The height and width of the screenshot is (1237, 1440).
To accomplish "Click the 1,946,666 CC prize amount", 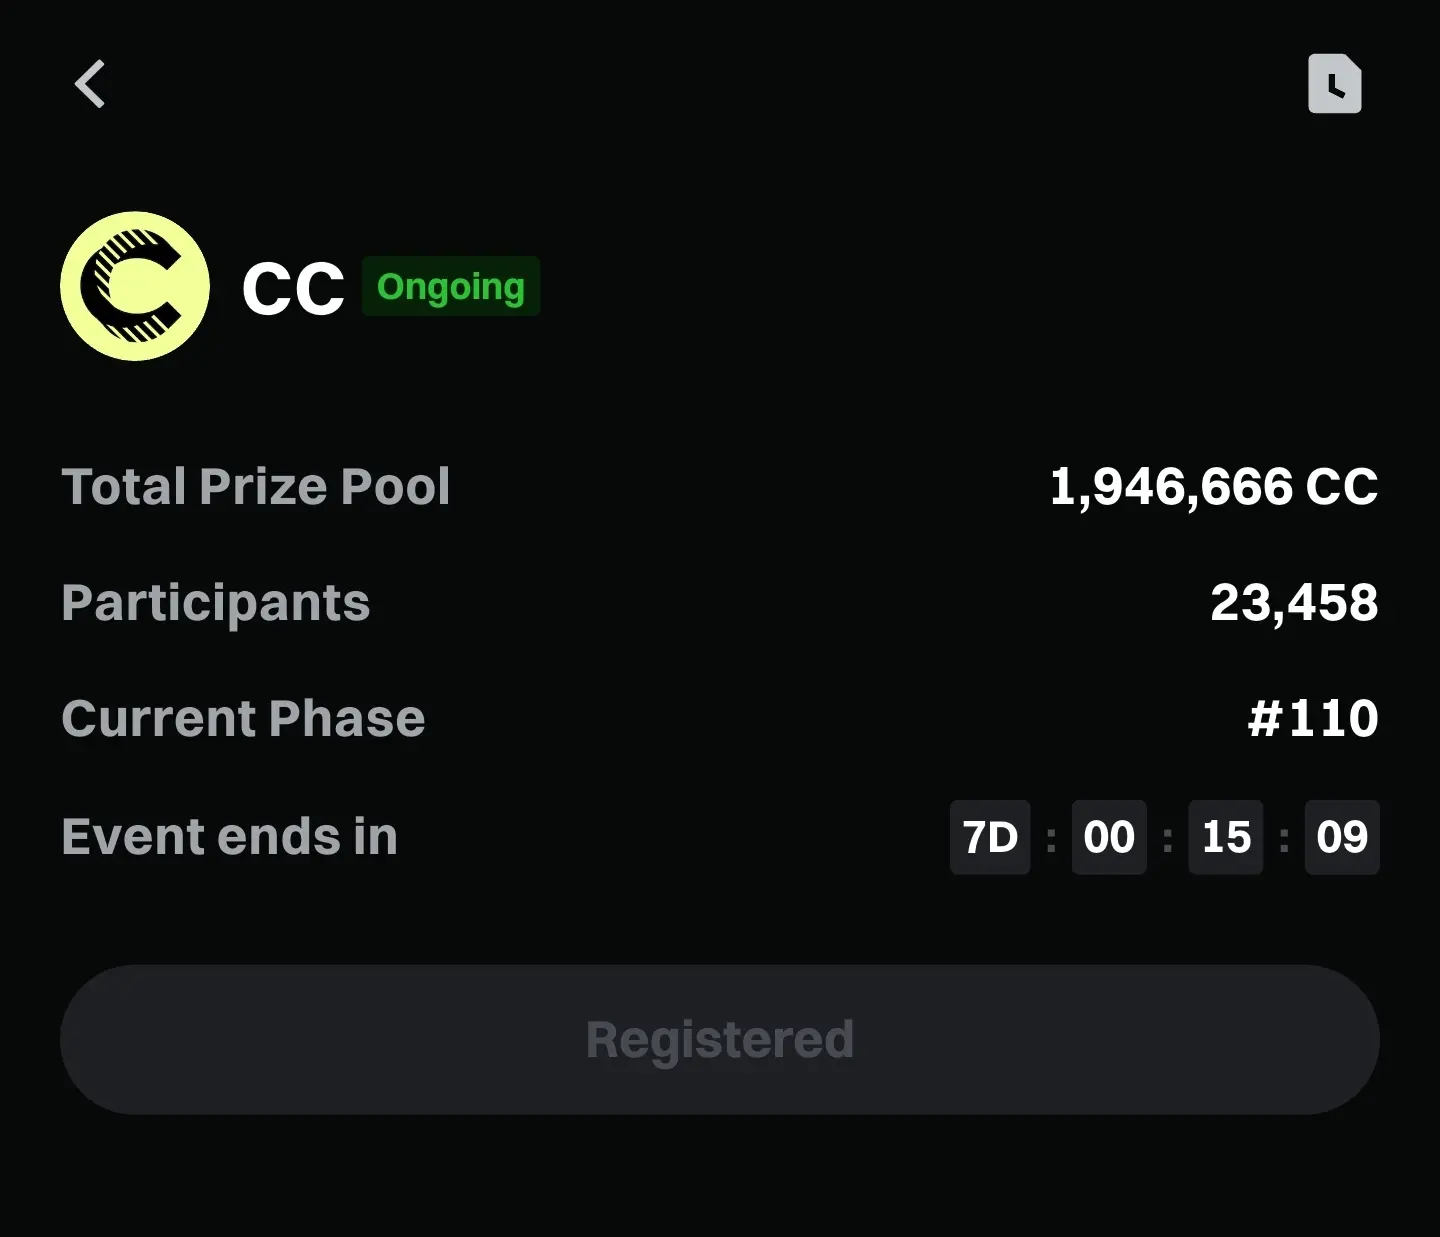I will (x=1213, y=487).
